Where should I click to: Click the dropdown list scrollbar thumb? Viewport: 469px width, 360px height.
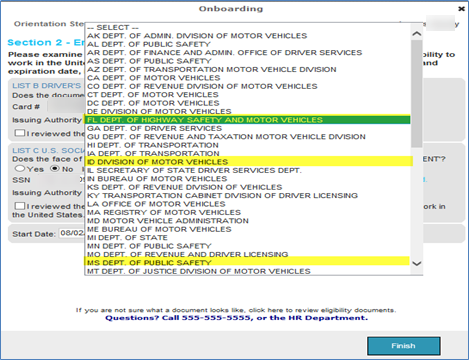tap(417, 94)
